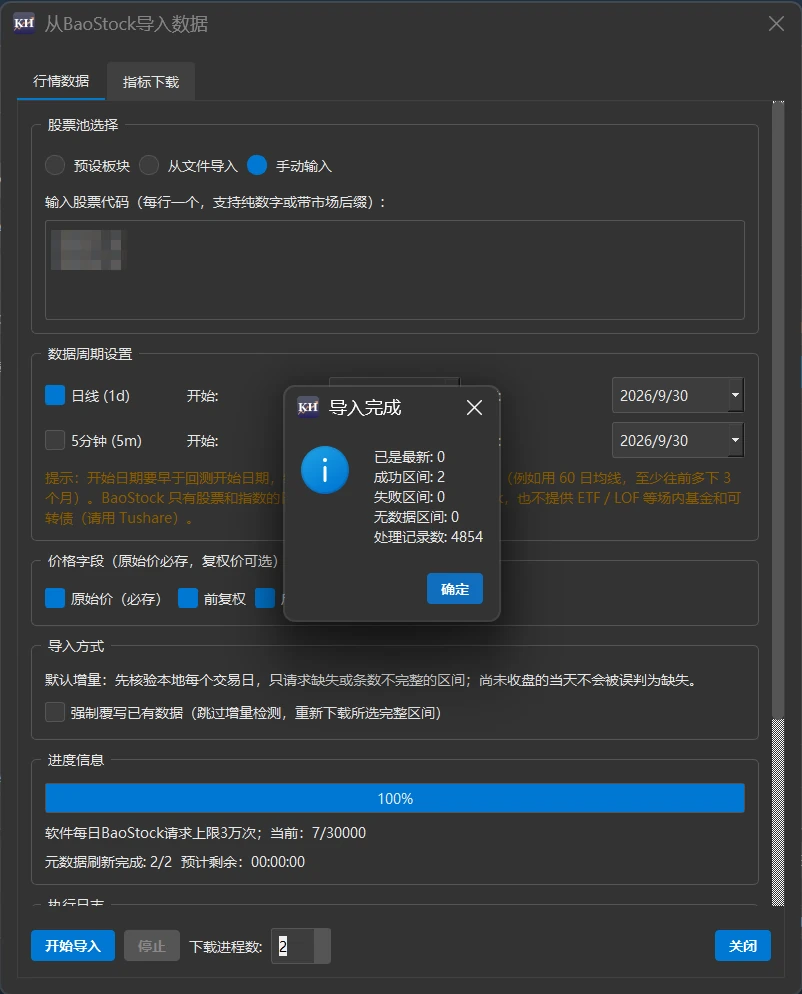Viewport: 802px width, 994px height.
Task: Click the 下载进程数 spinner buttons
Action: coord(322,946)
